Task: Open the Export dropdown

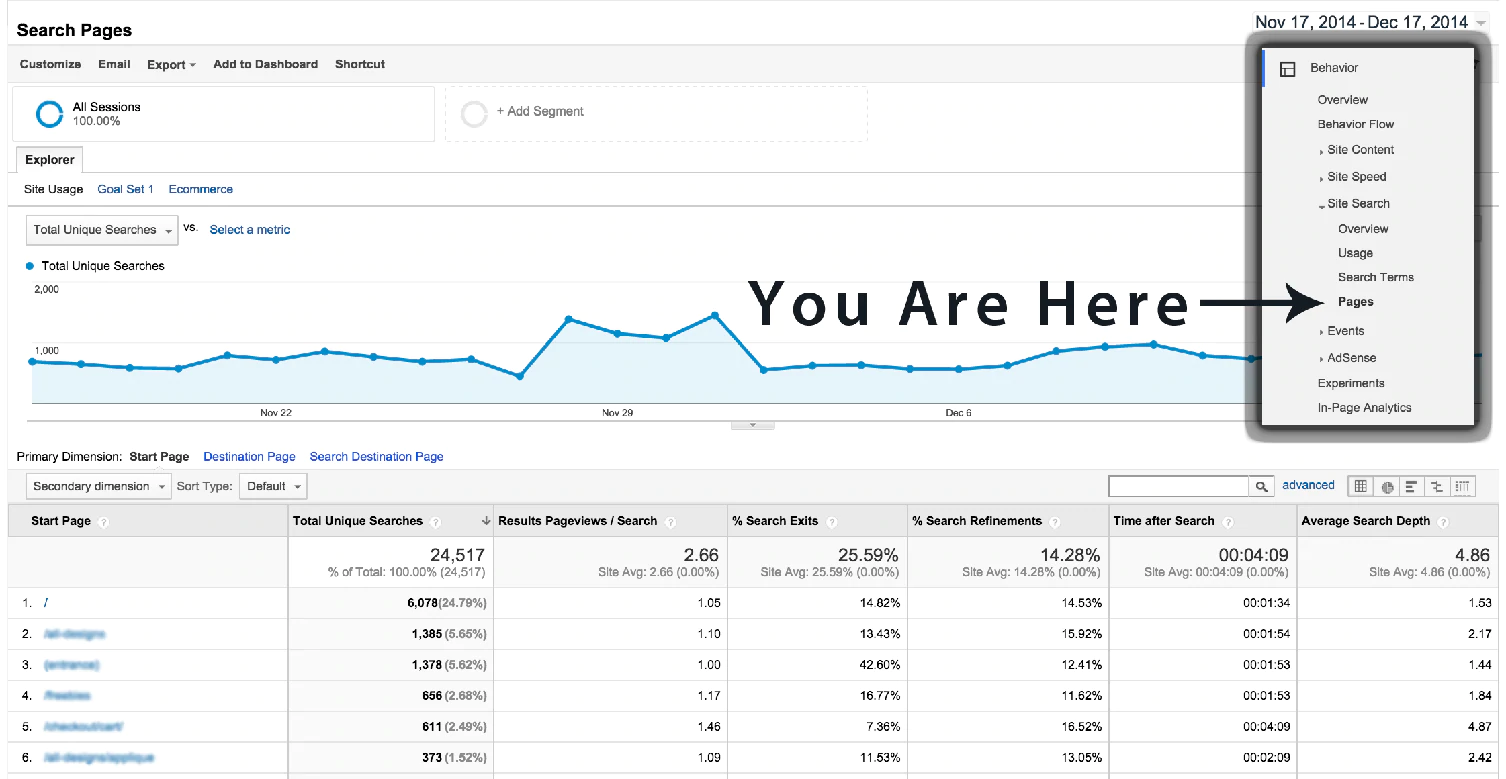Action: coord(170,64)
